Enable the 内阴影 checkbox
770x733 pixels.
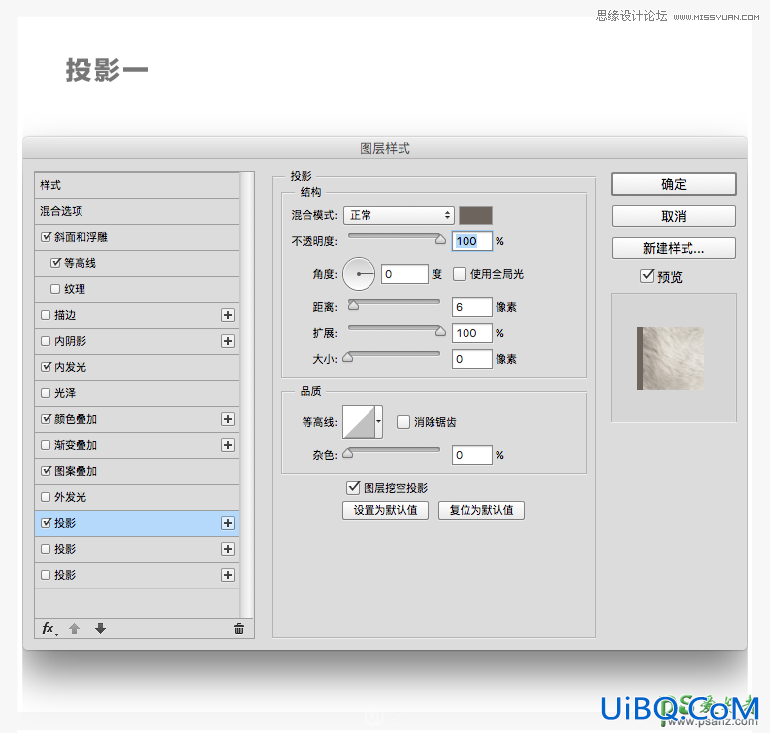[46, 341]
